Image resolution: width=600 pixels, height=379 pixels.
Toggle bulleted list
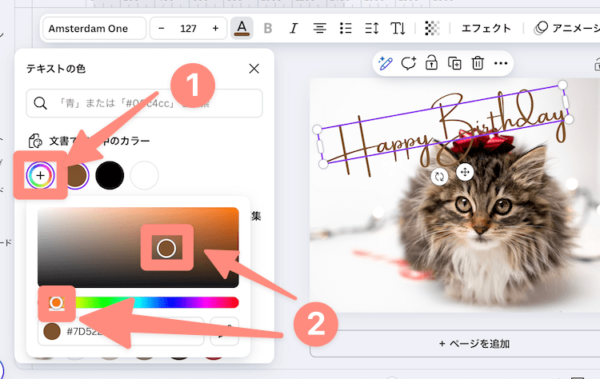346,28
